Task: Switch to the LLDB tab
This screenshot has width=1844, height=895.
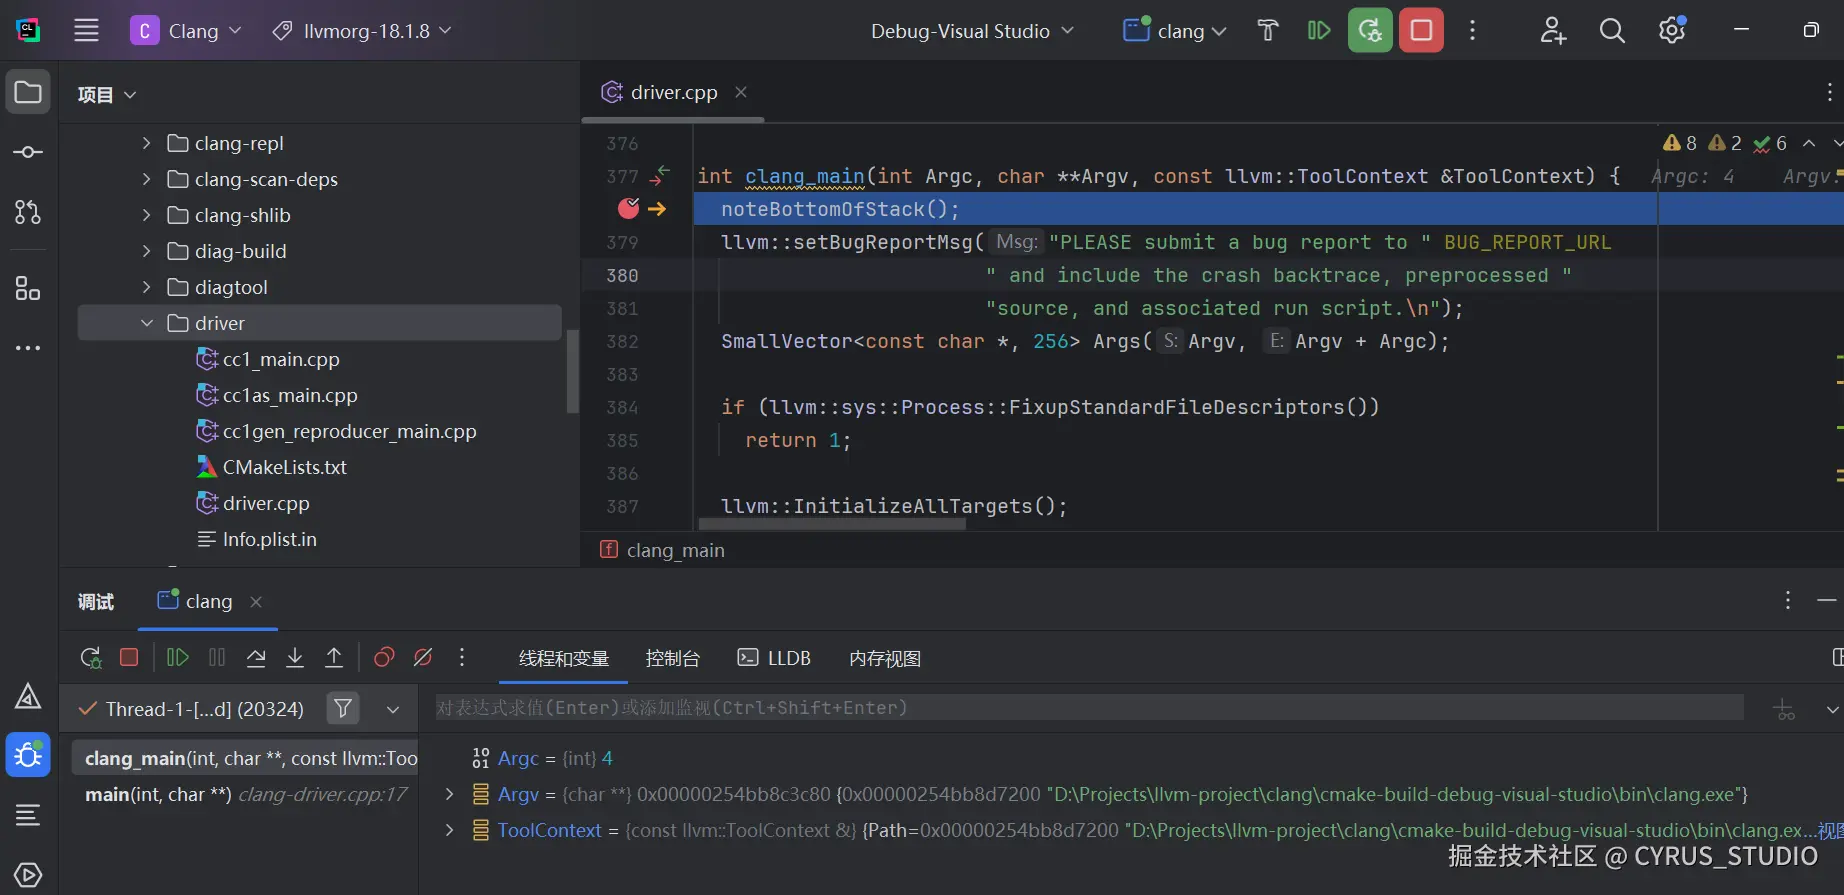Action: [775, 658]
